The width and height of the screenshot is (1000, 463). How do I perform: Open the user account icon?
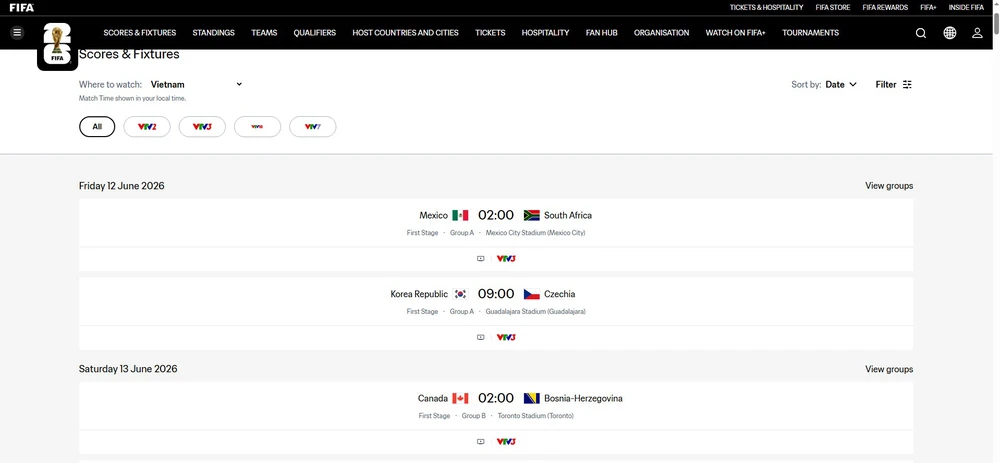[977, 33]
